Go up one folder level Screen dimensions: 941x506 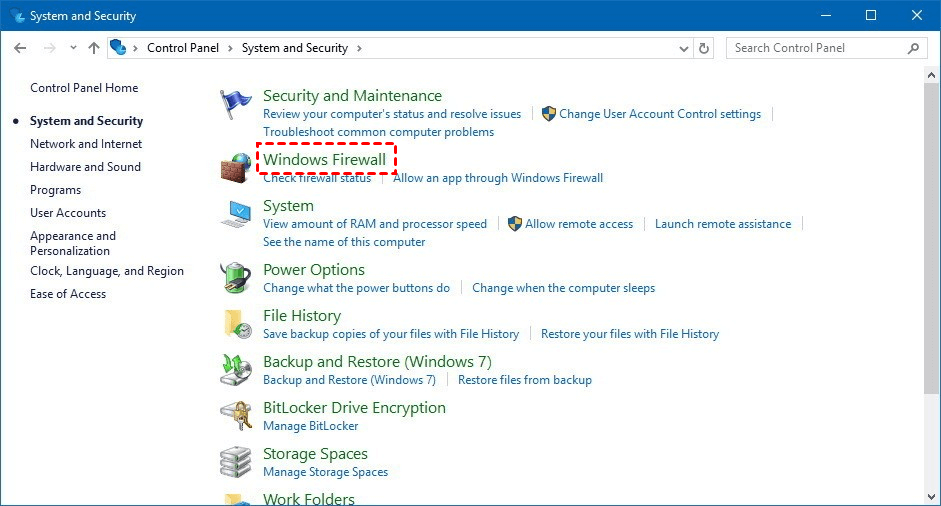point(94,48)
